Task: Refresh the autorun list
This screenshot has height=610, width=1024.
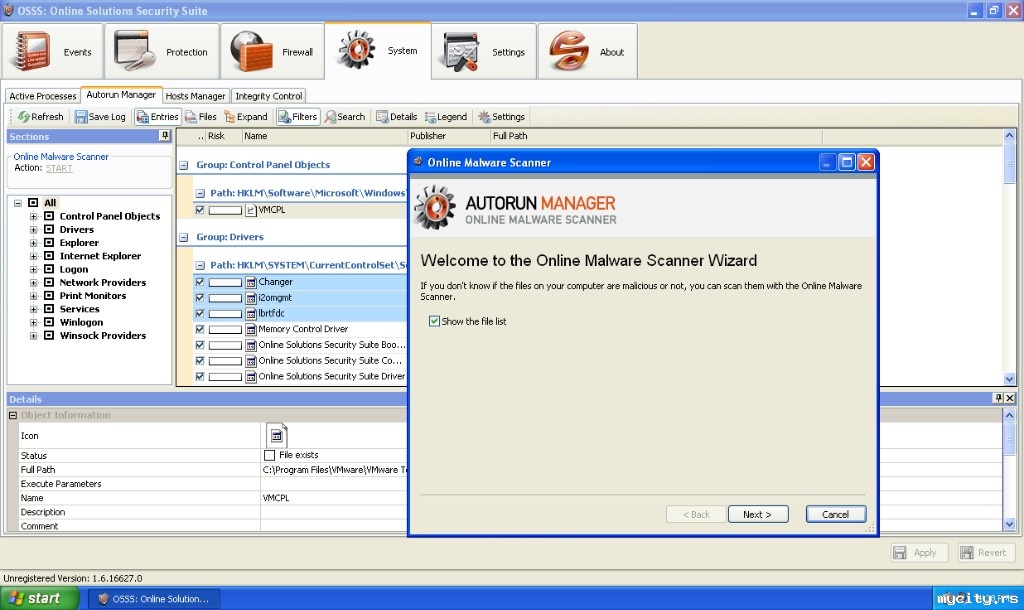Action: pos(40,116)
